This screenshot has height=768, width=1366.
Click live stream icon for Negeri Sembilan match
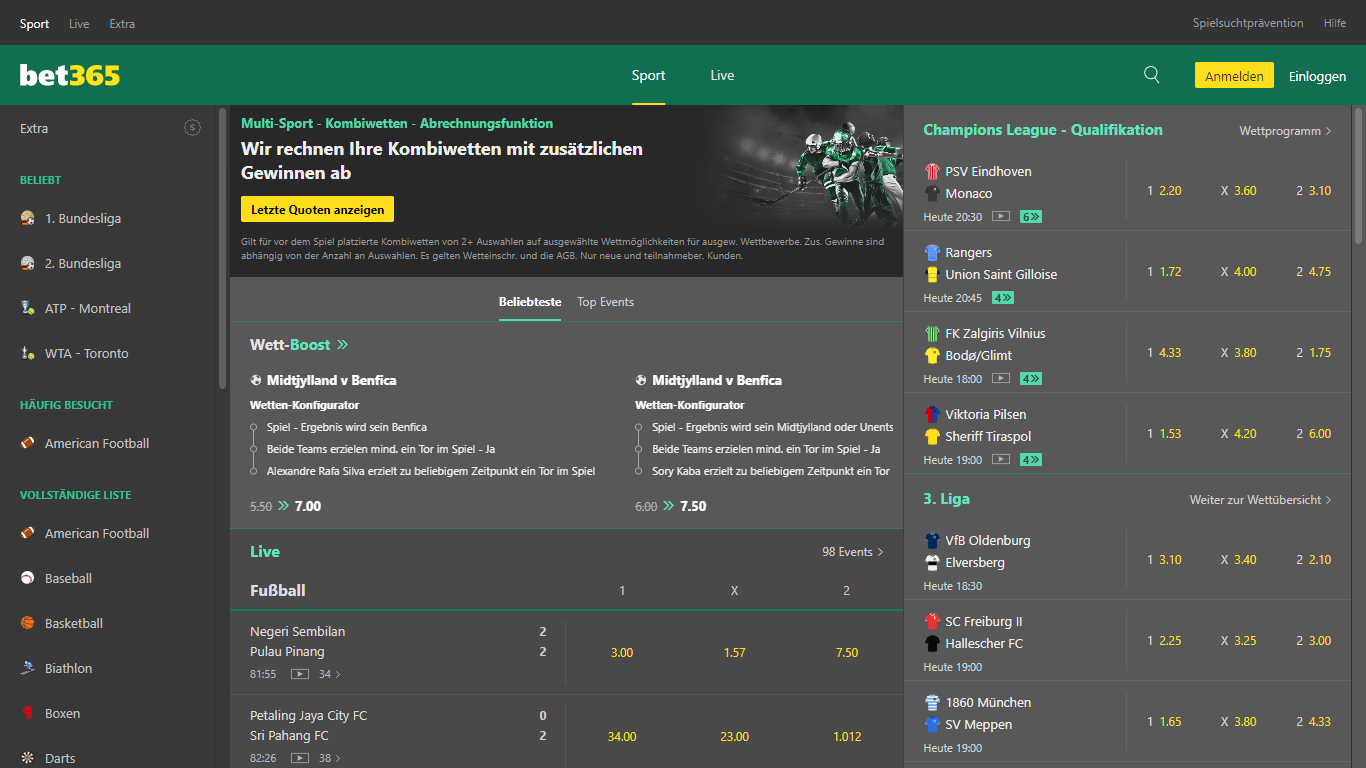click(x=300, y=674)
